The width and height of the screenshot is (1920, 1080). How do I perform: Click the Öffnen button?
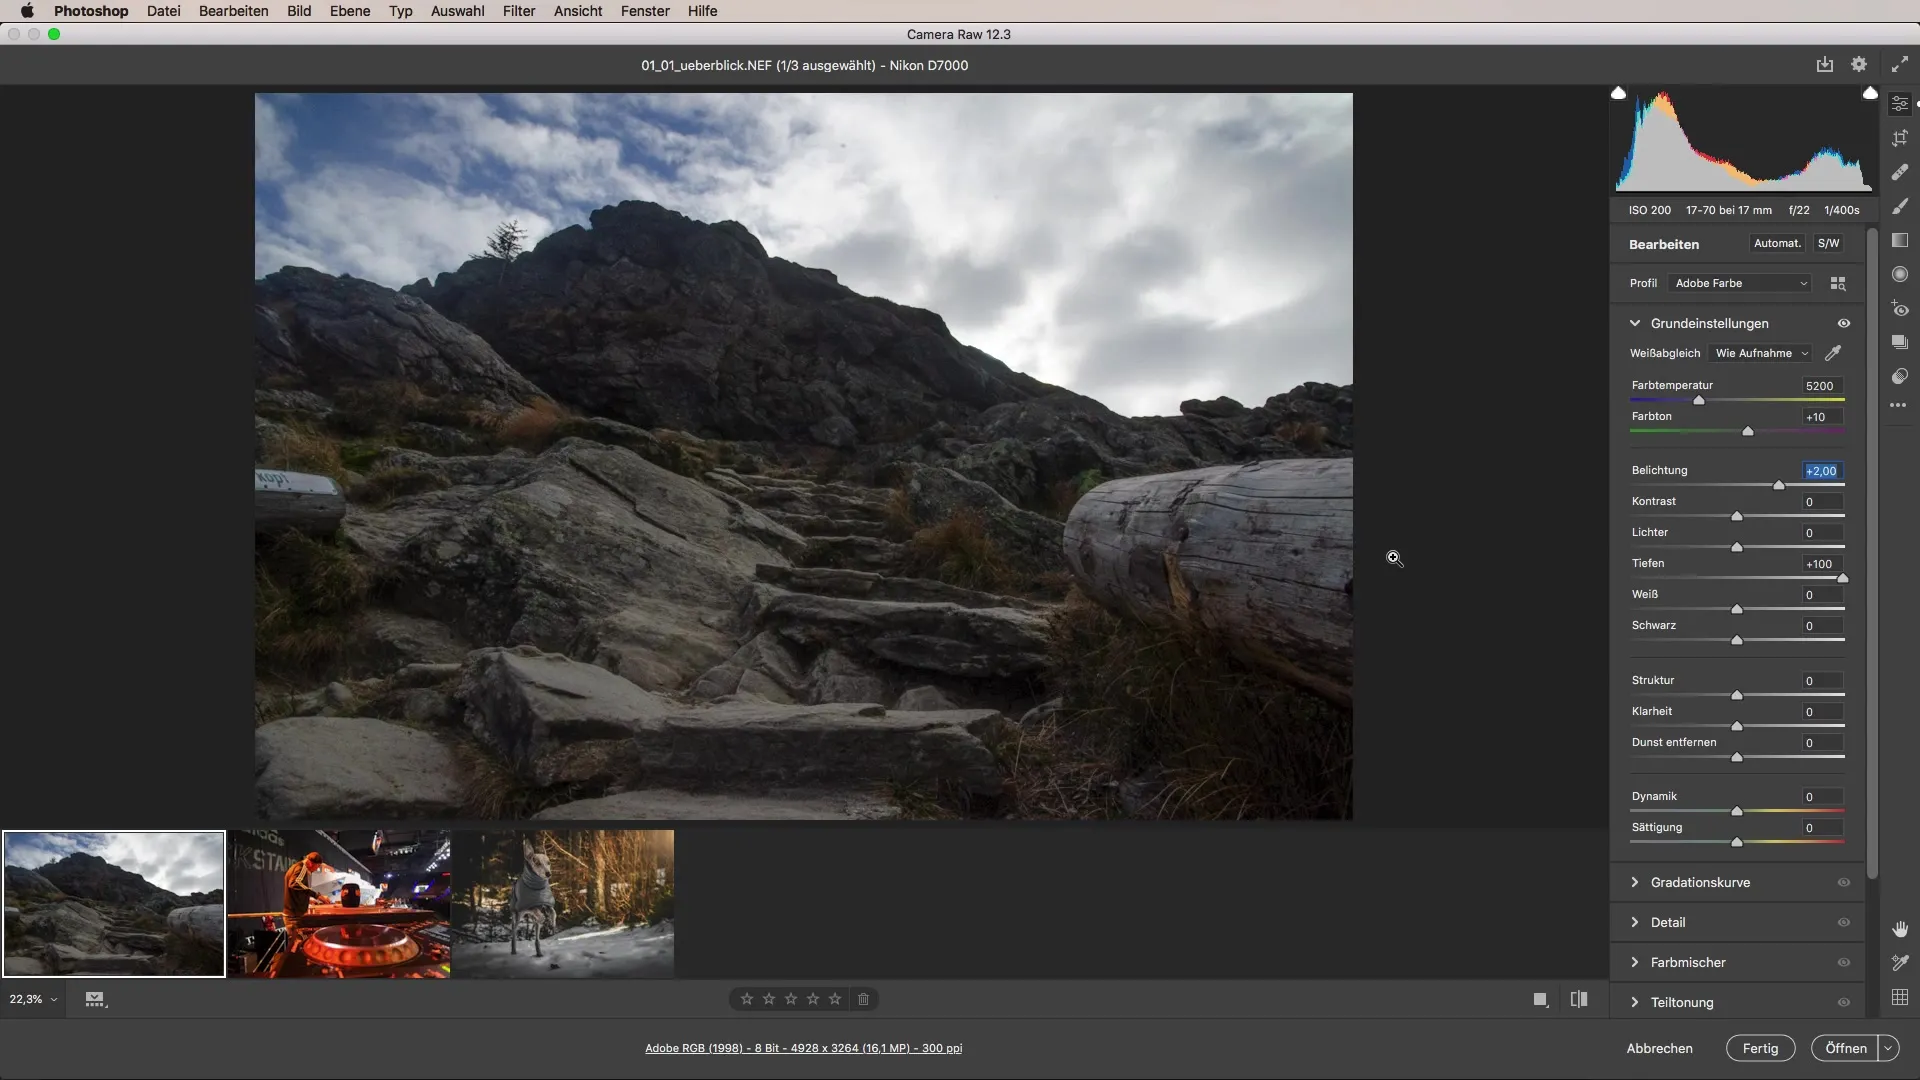[x=1845, y=1048]
